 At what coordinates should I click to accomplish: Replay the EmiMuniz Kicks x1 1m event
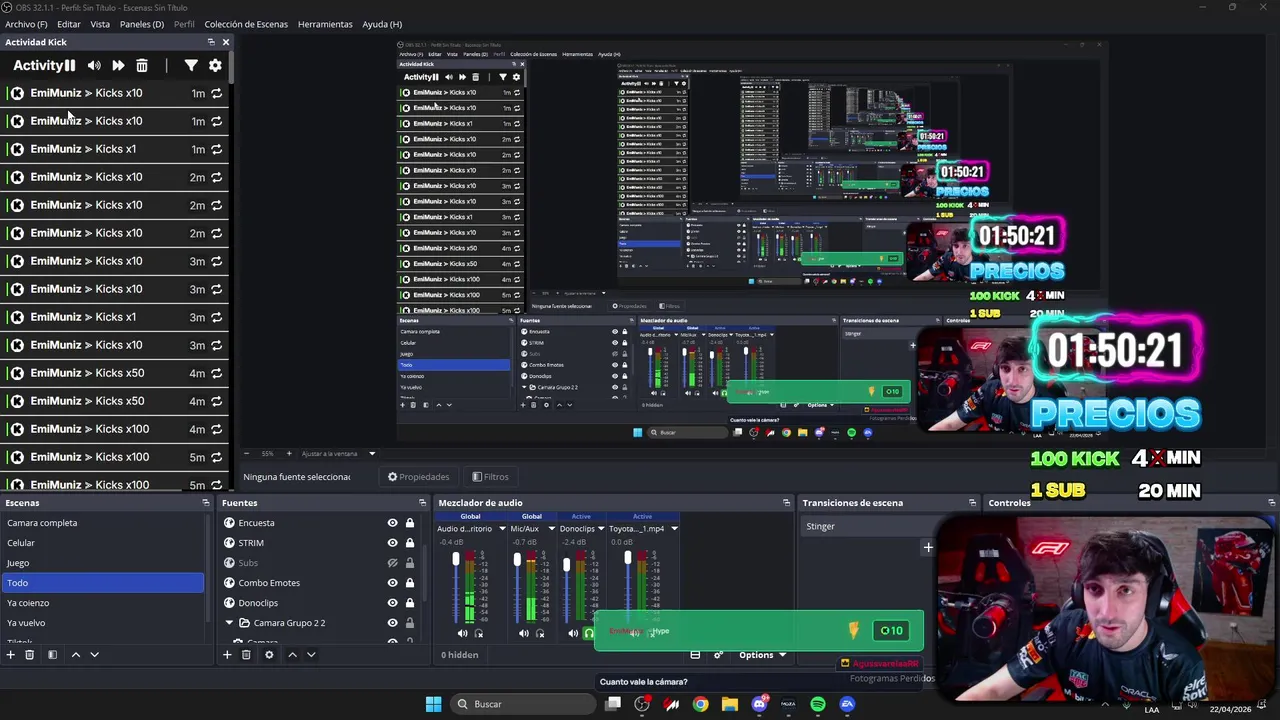tap(216, 149)
